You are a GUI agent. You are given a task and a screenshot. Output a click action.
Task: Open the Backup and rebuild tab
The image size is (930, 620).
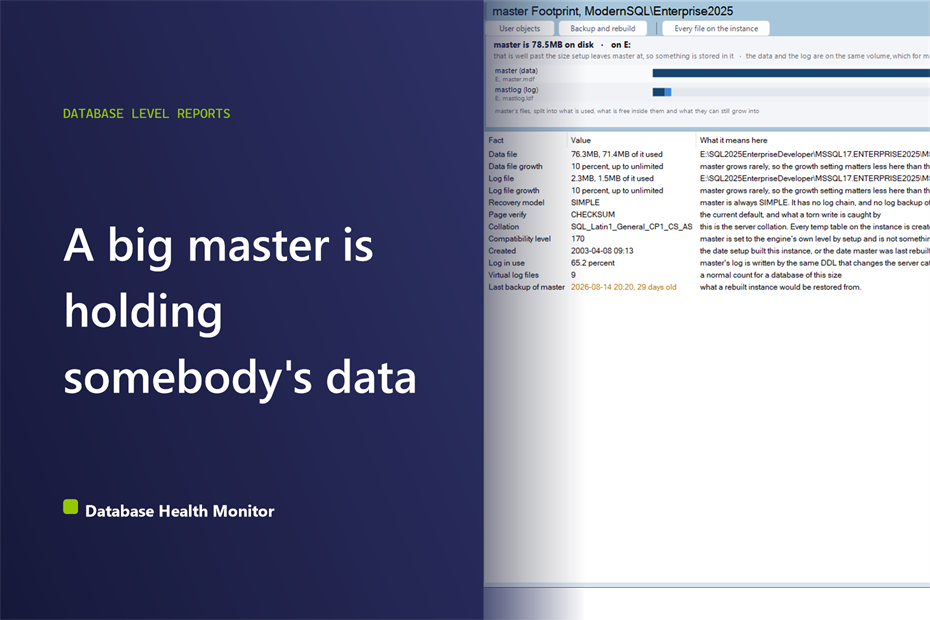coord(603,28)
